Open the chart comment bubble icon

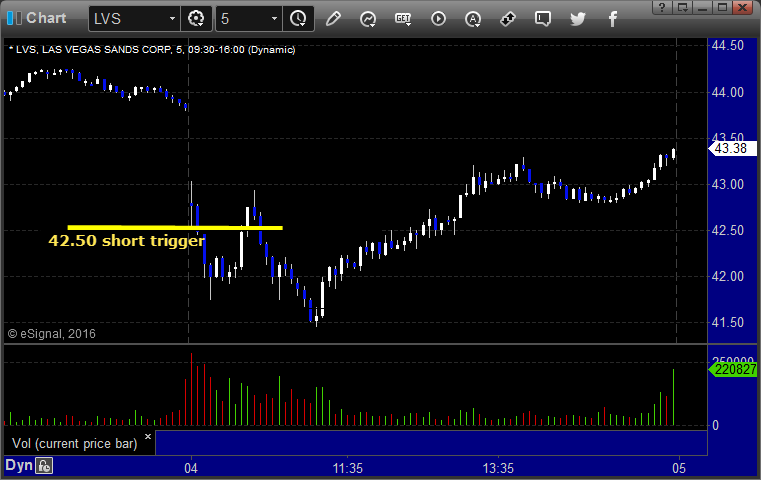tap(543, 19)
